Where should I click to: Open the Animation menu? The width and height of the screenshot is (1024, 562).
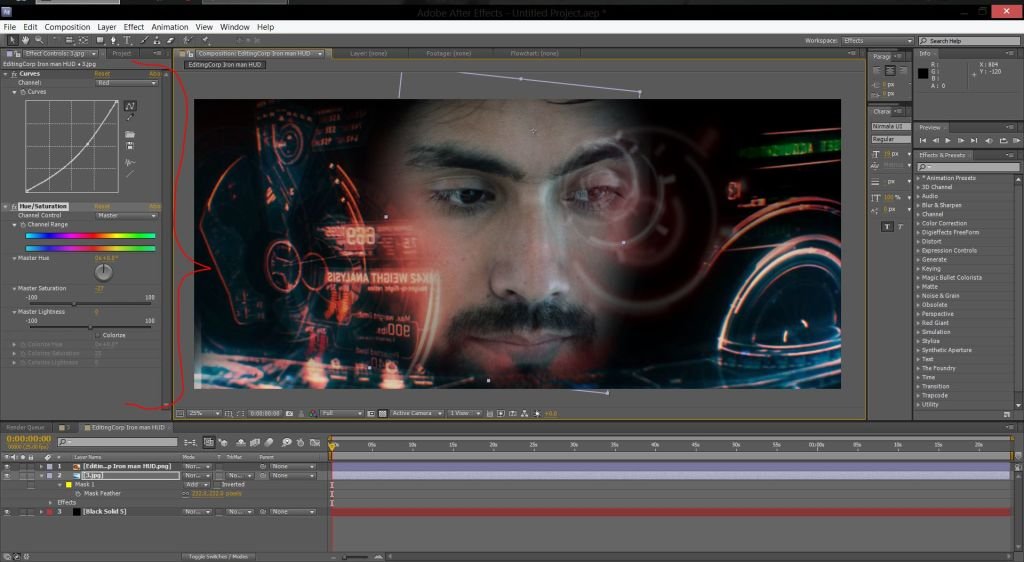pos(170,27)
